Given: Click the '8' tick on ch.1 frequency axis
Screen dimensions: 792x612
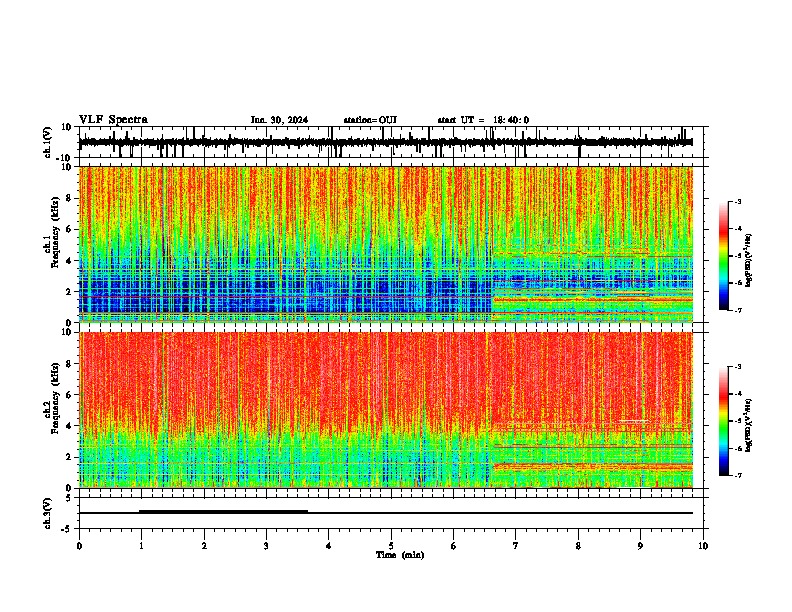Looking at the screenshot, I should coord(70,198).
